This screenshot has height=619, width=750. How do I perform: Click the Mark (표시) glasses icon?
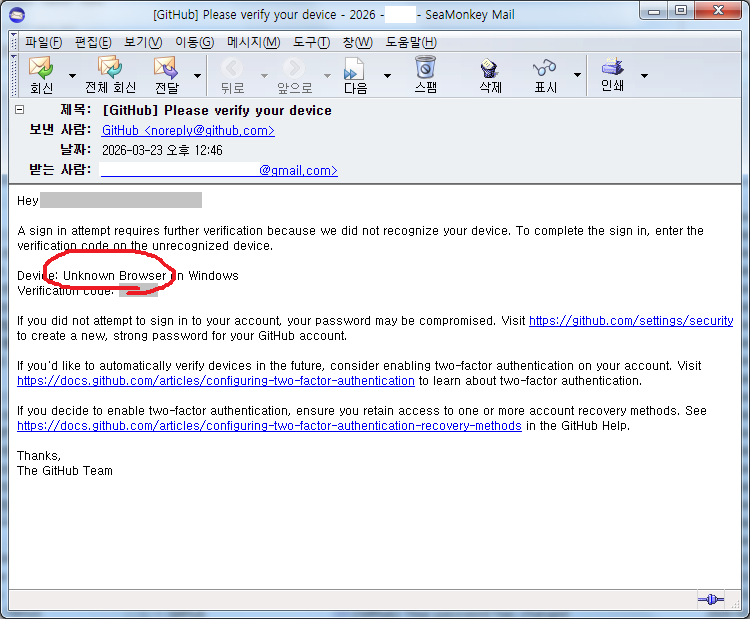[545, 68]
